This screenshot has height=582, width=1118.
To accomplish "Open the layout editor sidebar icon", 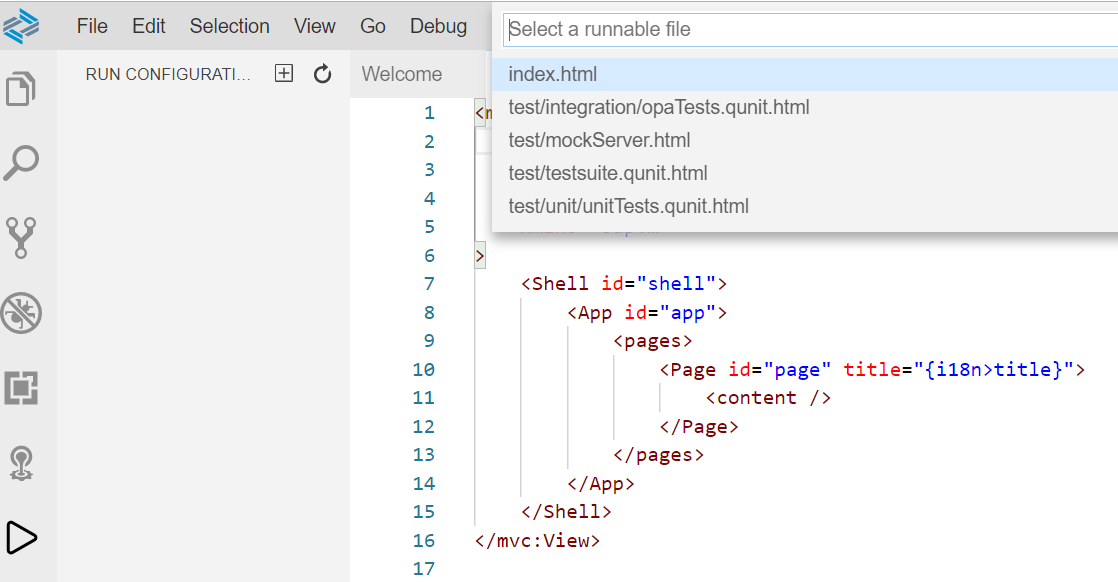I will tap(22, 388).
